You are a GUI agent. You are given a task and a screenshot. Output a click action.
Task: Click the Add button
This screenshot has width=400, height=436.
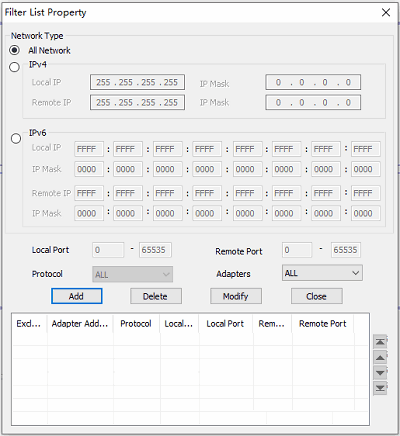coord(77,296)
